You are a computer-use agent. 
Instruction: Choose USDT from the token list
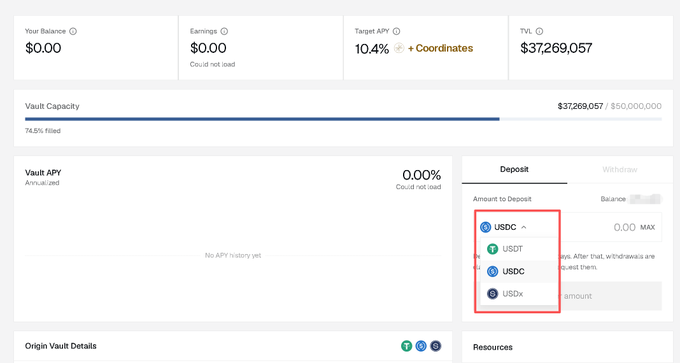(x=519, y=249)
